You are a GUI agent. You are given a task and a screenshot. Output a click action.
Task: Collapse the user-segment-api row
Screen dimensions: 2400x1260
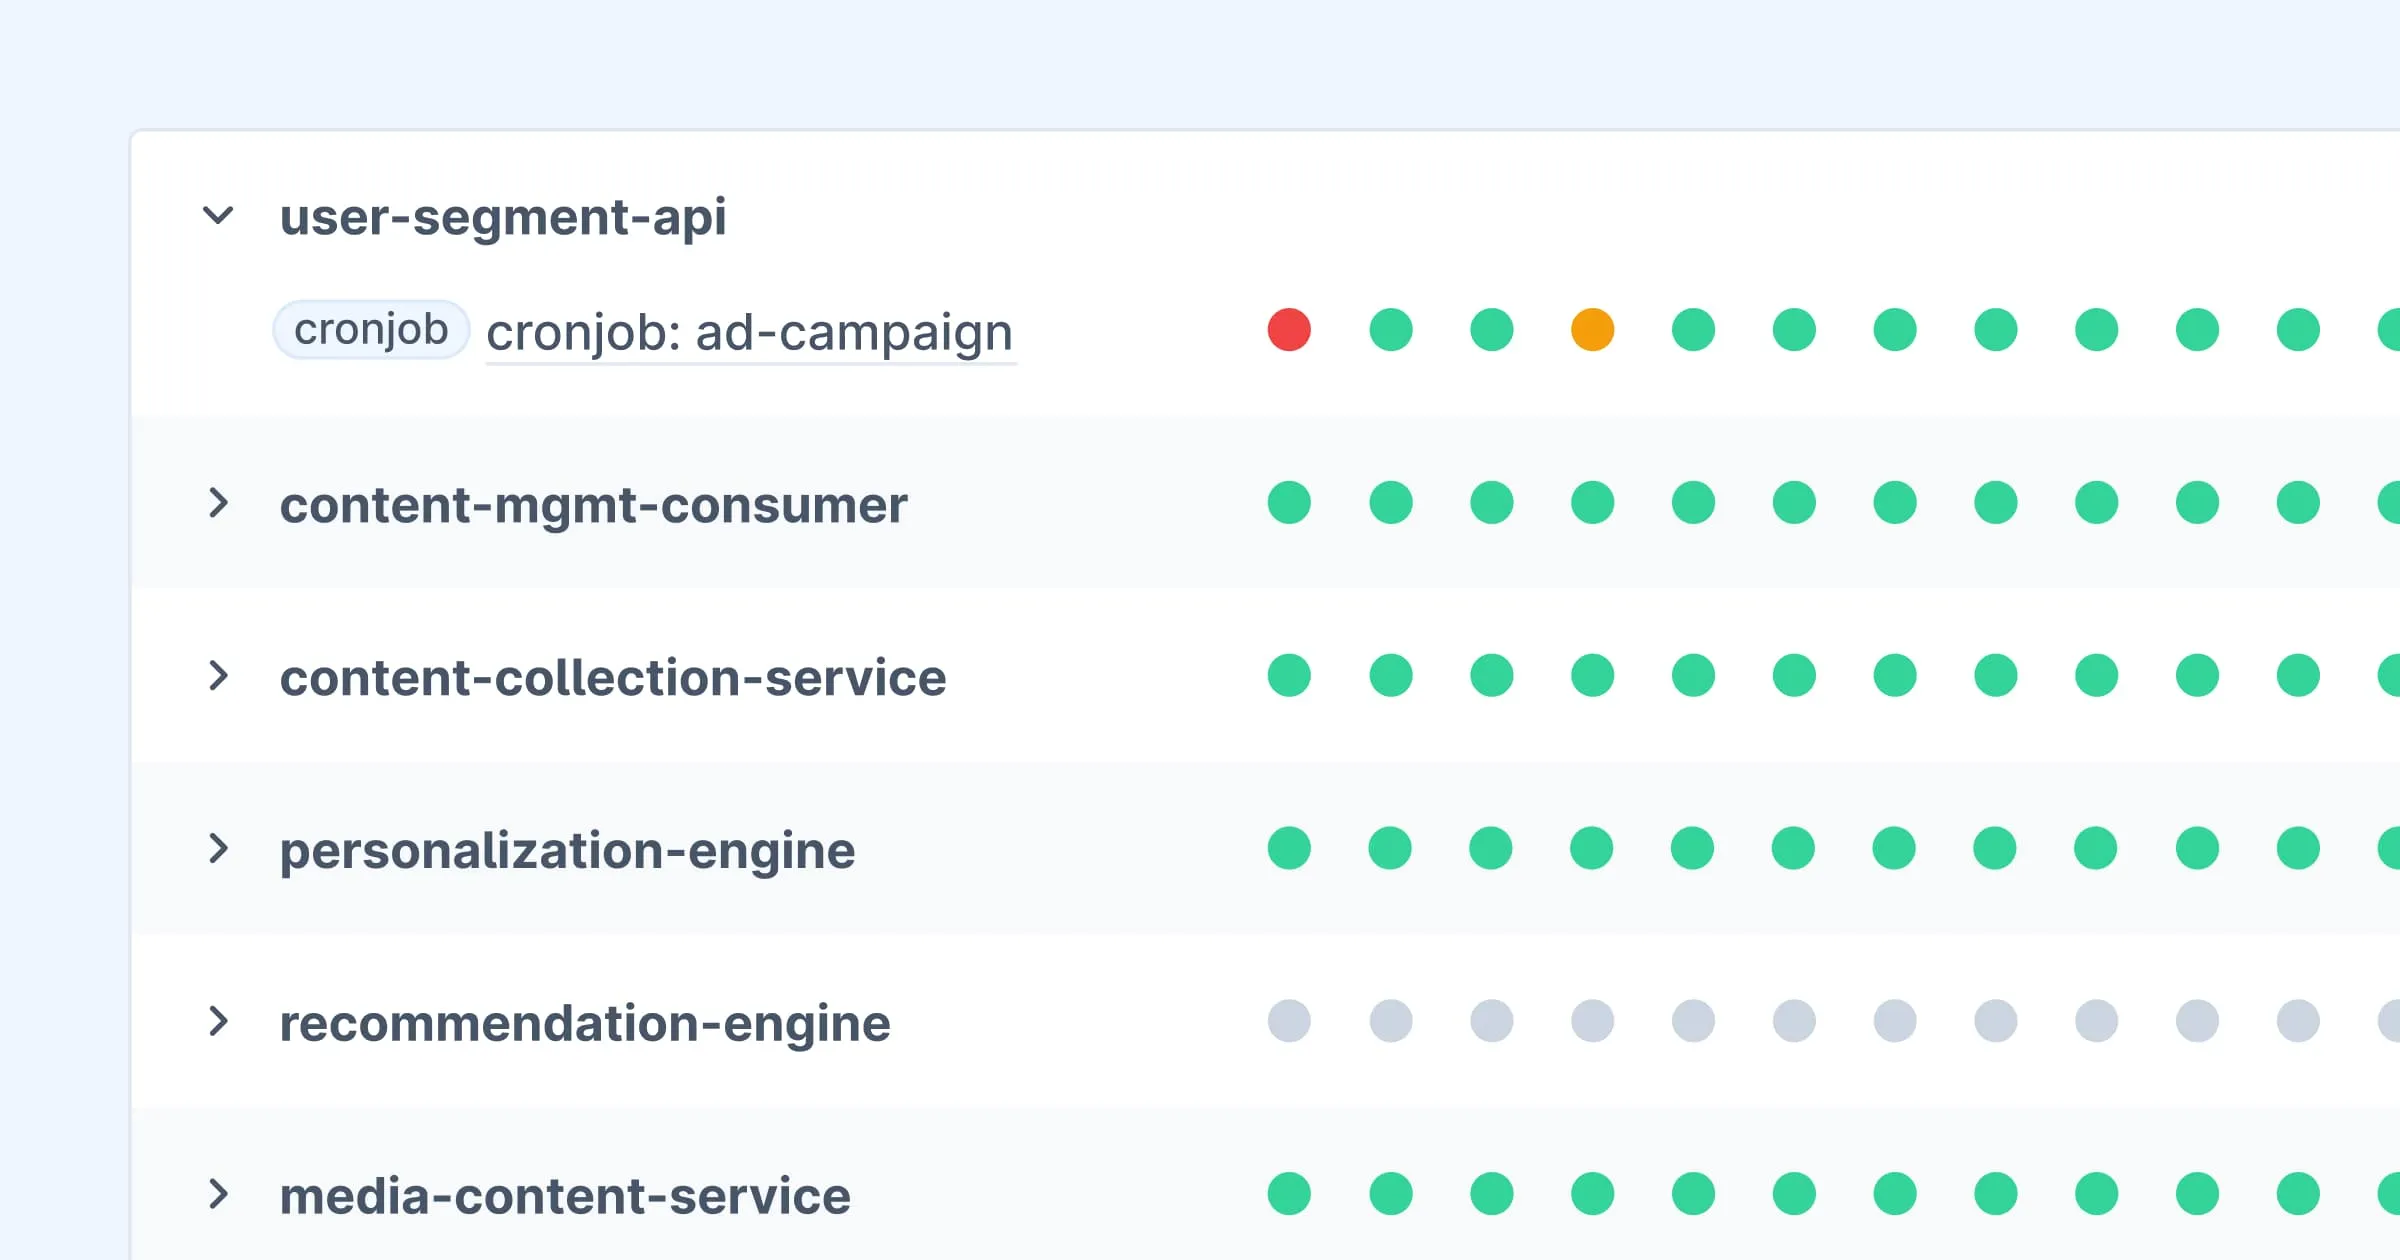click(x=218, y=216)
